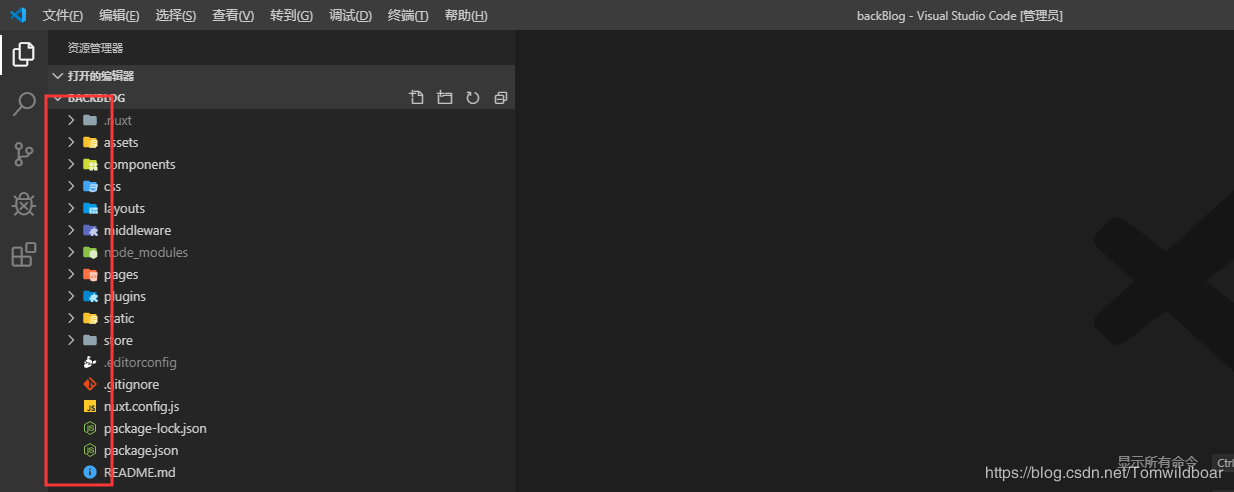Click the README.md info file icon
The width and height of the screenshot is (1234, 492).
tap(90, 472)
